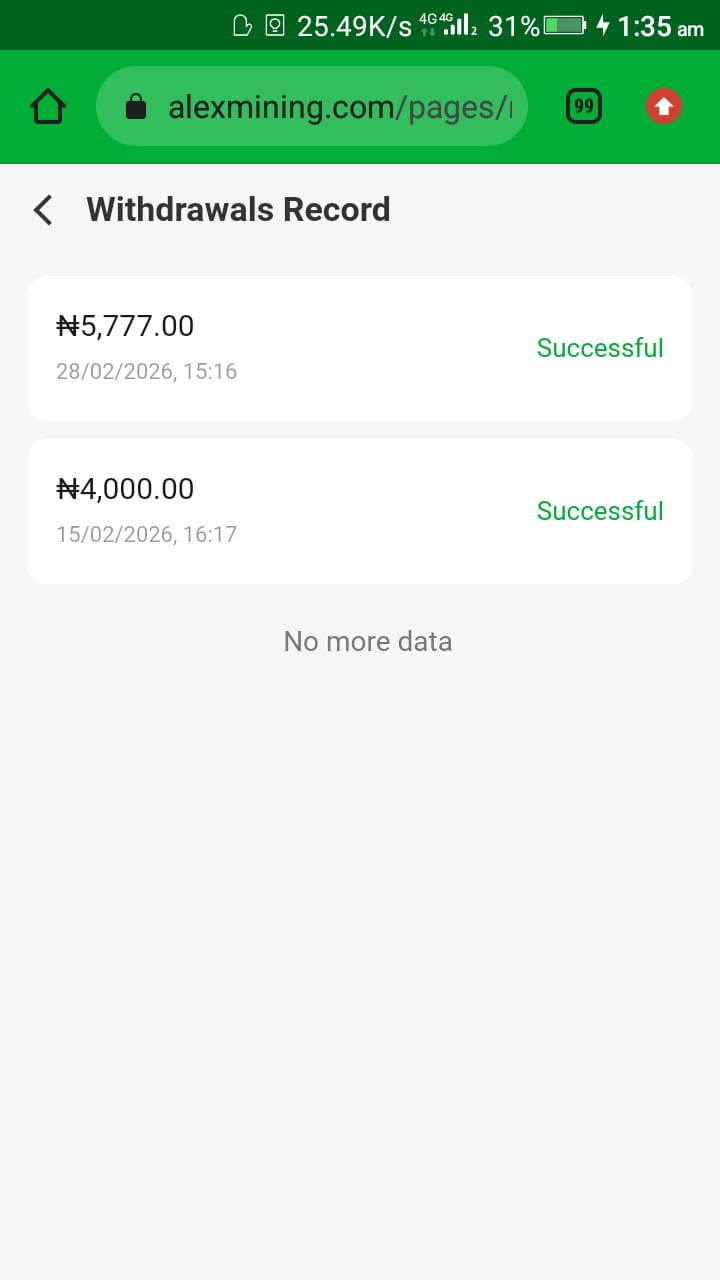Tap the 28/02/2026, 15:16 date text
Screen dimensions: 720x1280
[x=146, y=372]
